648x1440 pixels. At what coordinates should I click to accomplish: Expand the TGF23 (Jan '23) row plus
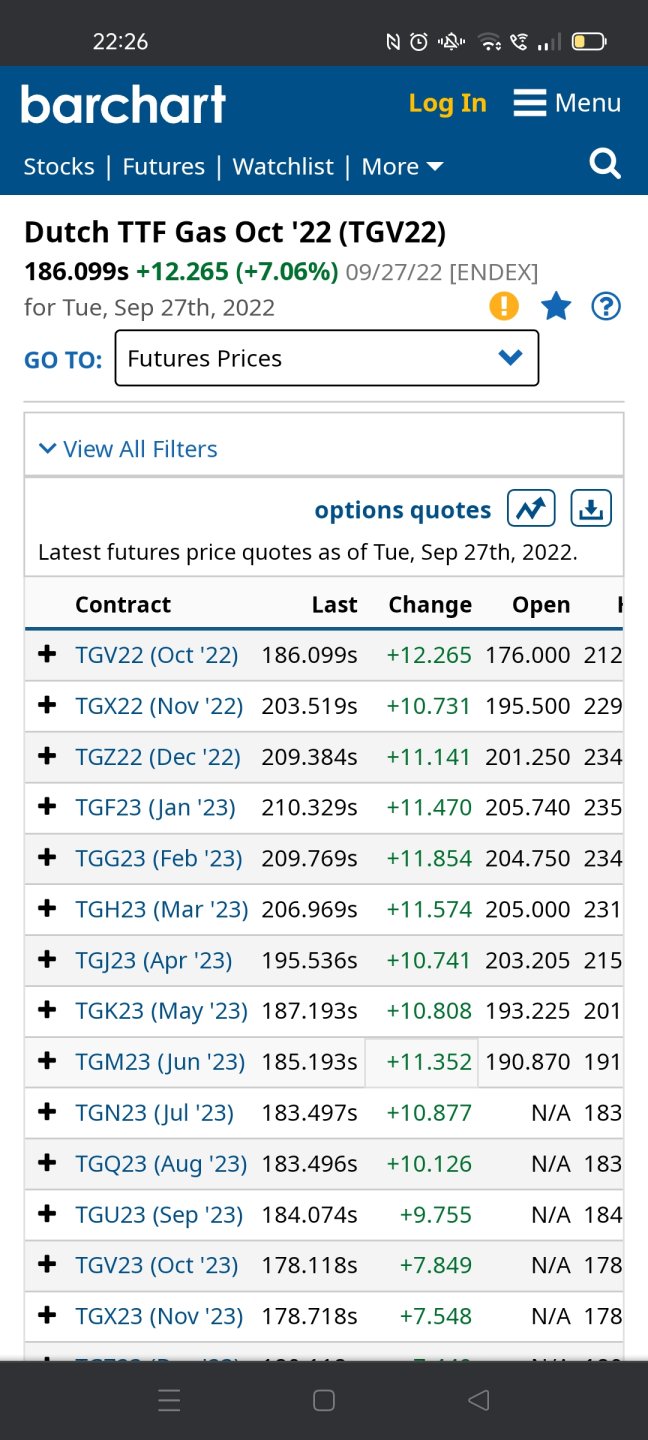(47, 807)
